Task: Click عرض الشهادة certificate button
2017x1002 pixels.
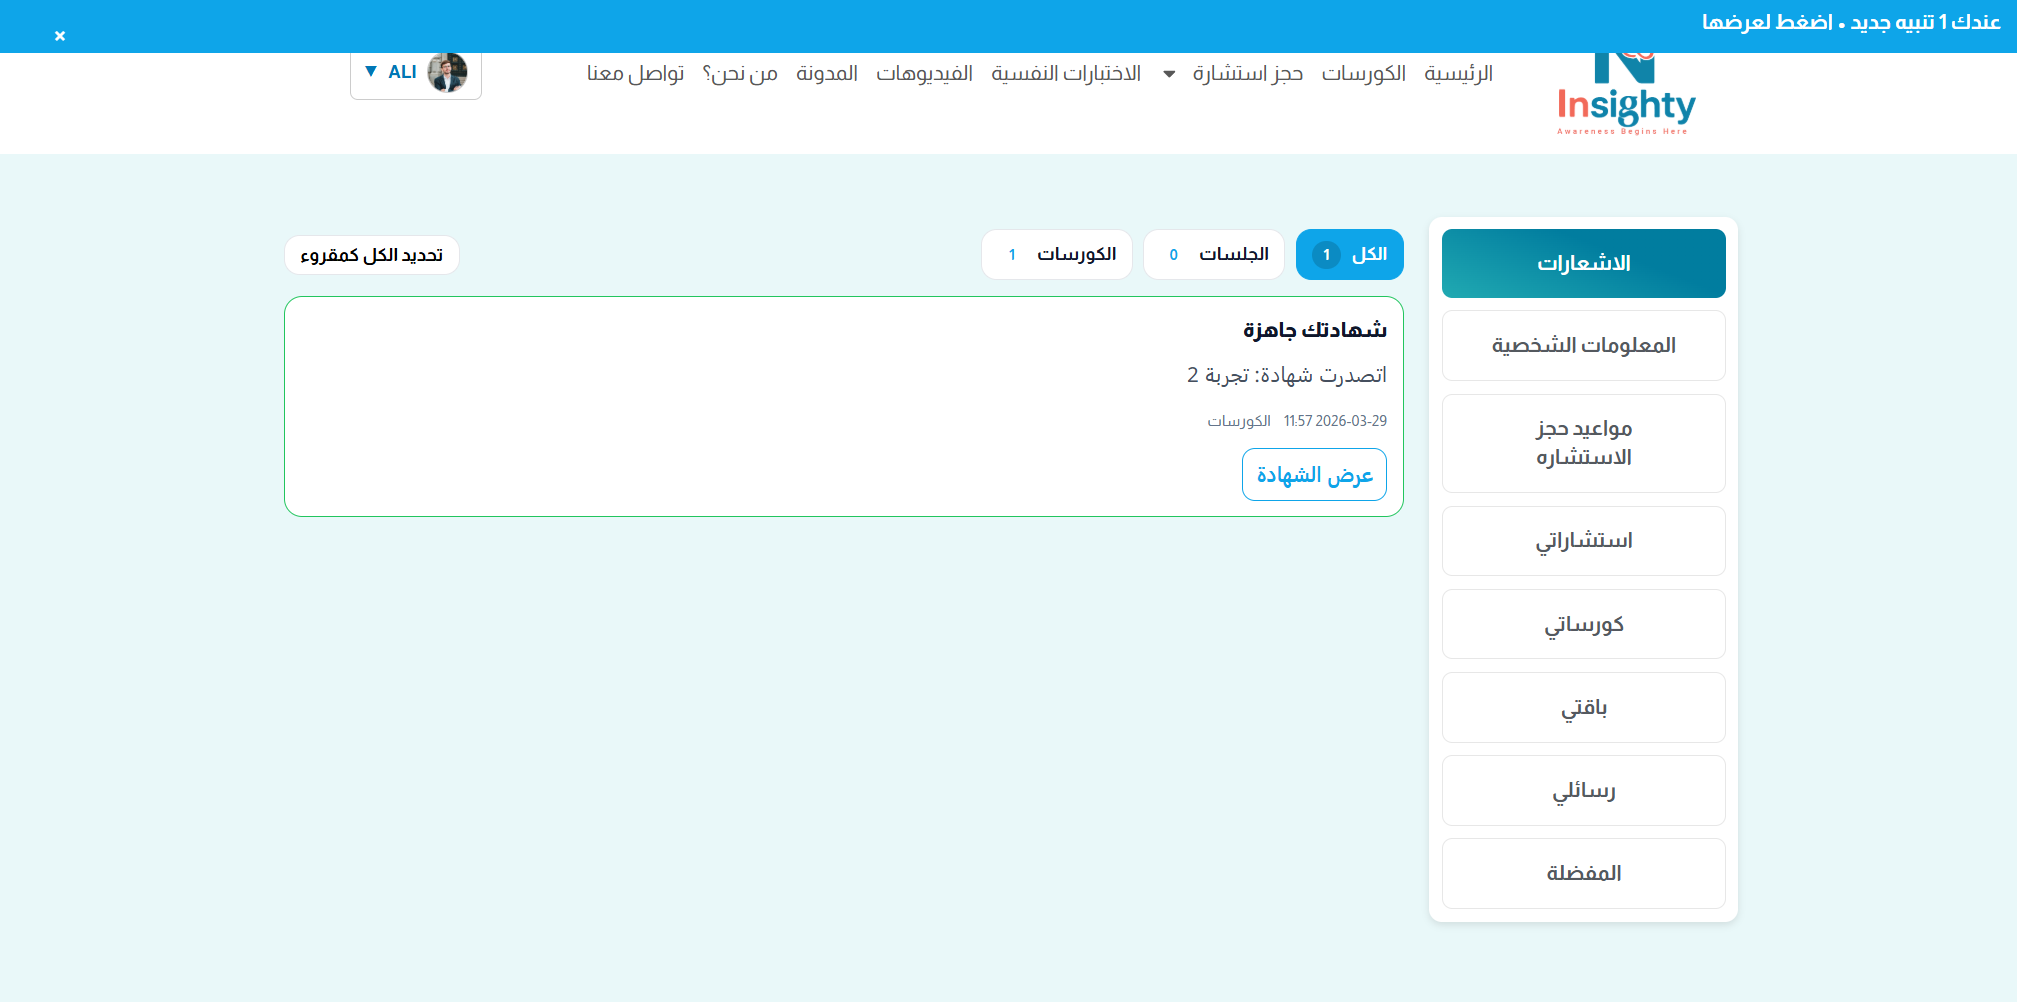Action: point(1314,475)
